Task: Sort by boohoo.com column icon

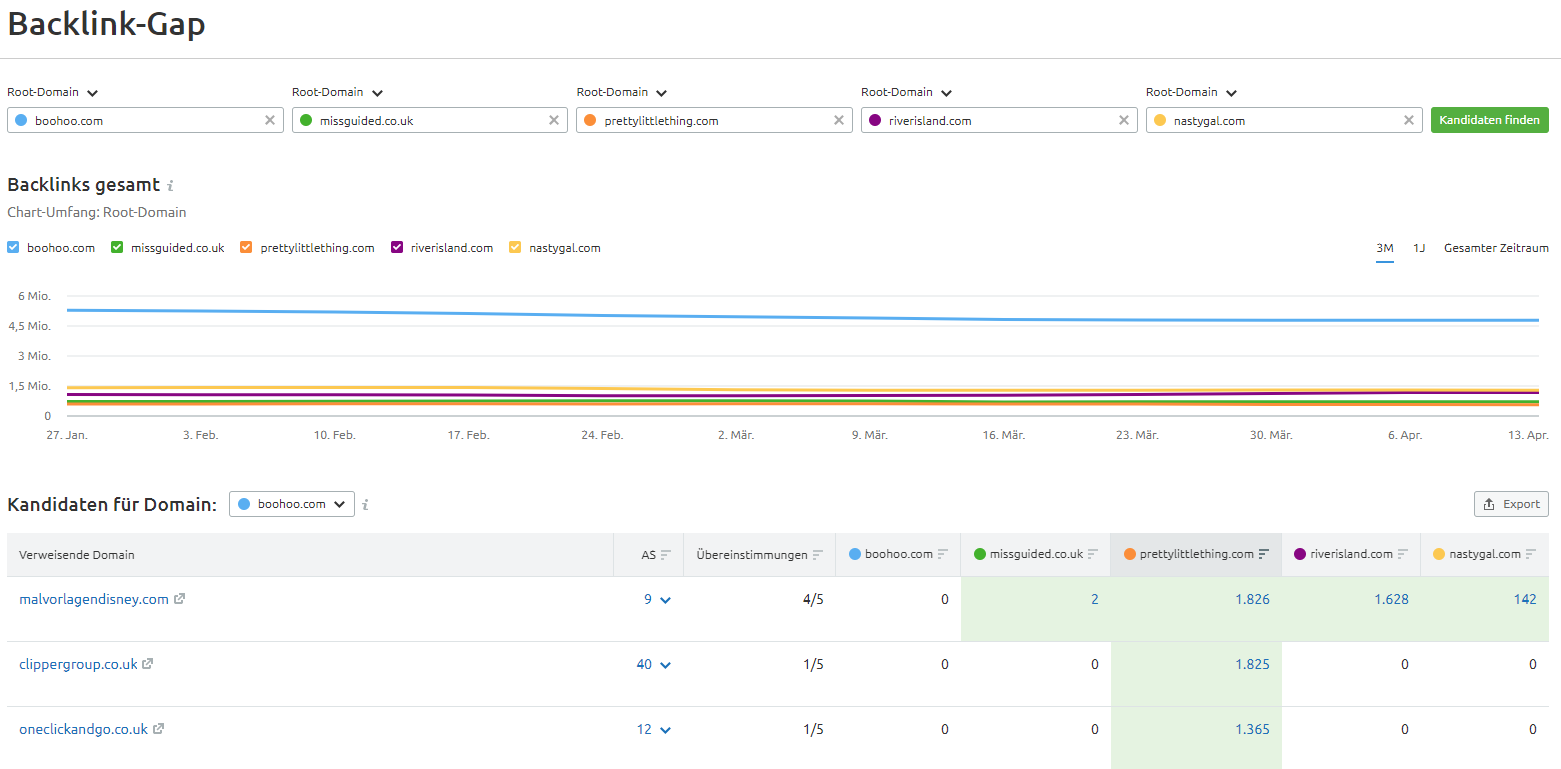Action: pyautogui.click(x=943, y=554)
